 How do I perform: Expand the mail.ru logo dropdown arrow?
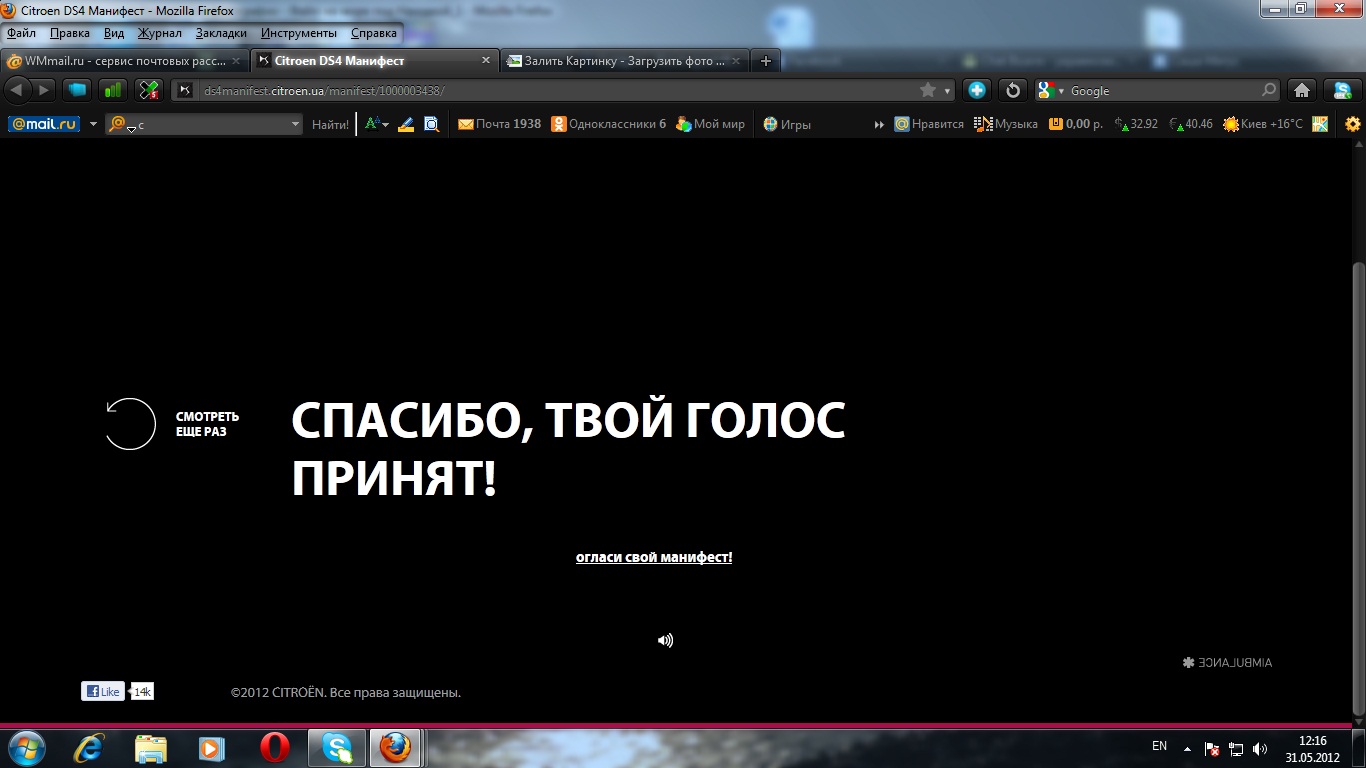pyautogui.click(x=93, y=124)
